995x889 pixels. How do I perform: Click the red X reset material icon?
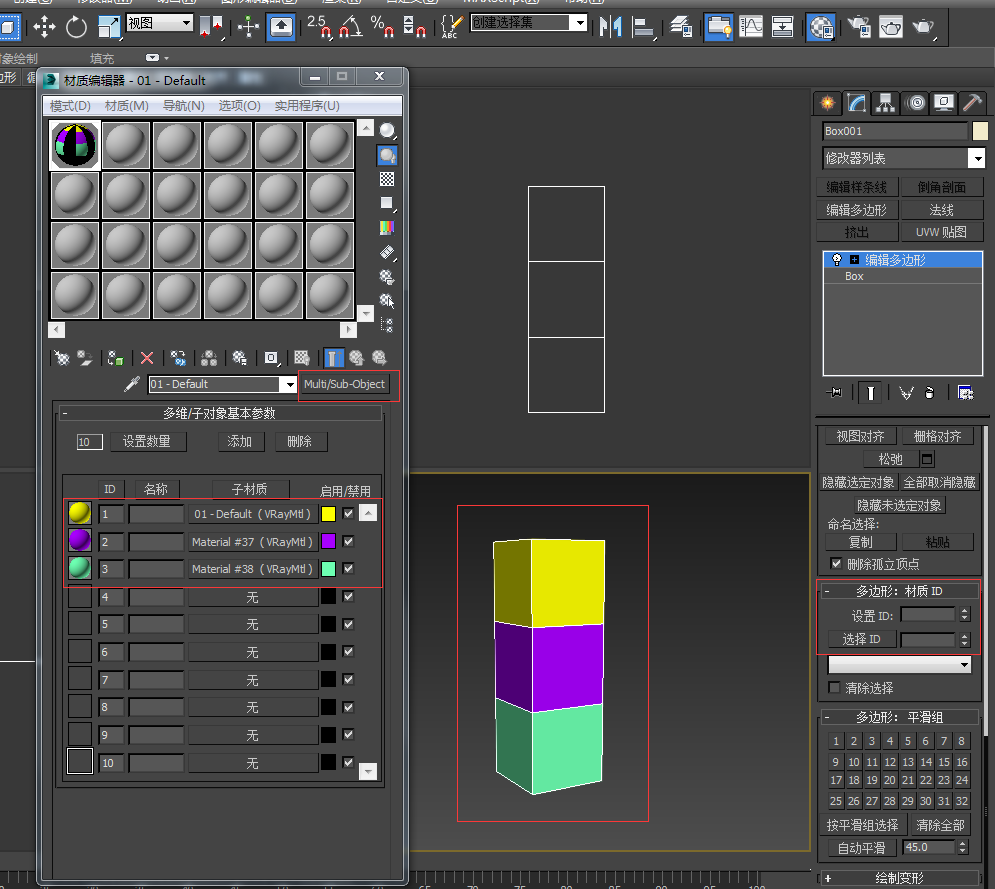pos(147,357)
